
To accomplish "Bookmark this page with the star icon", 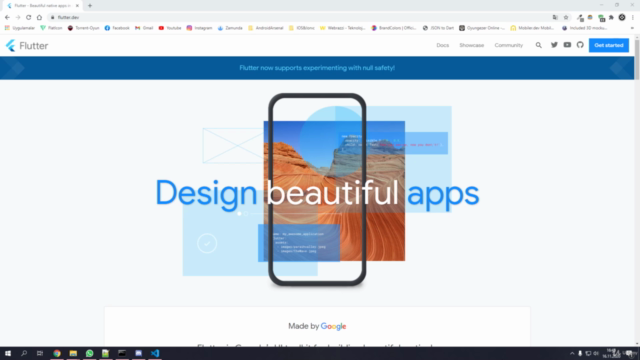I will 566,18.
